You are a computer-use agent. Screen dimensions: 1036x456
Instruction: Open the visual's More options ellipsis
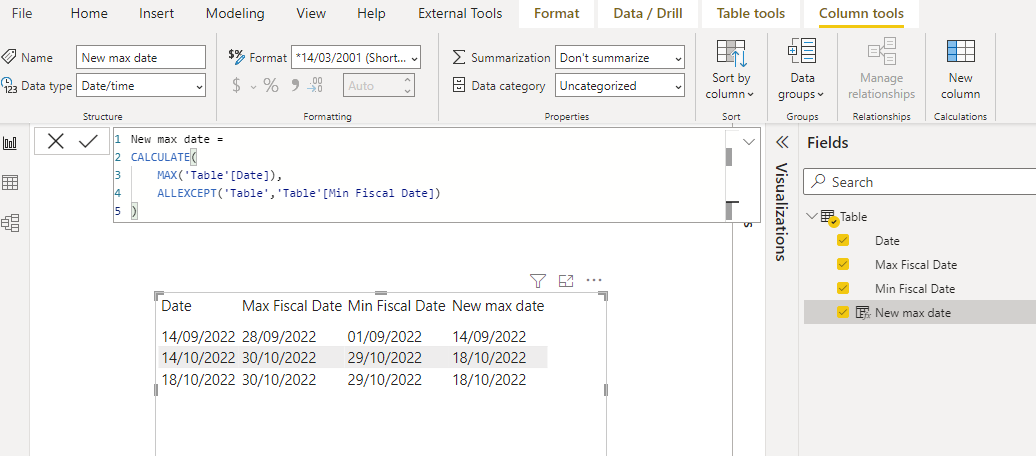pos(594,280)
